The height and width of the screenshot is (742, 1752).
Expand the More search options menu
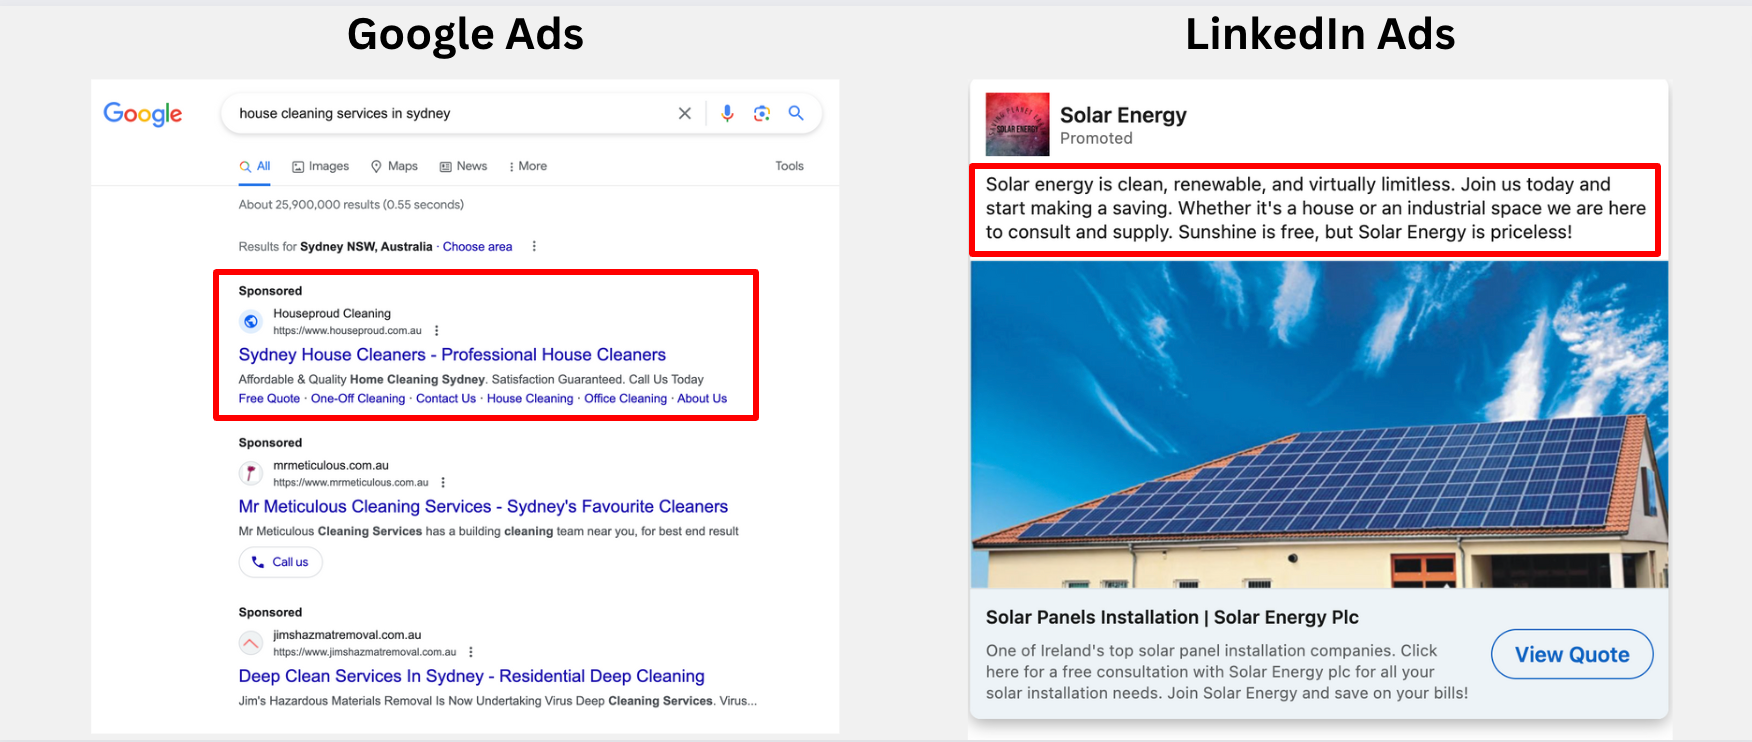pyautogui.click(x=528, y=166)
